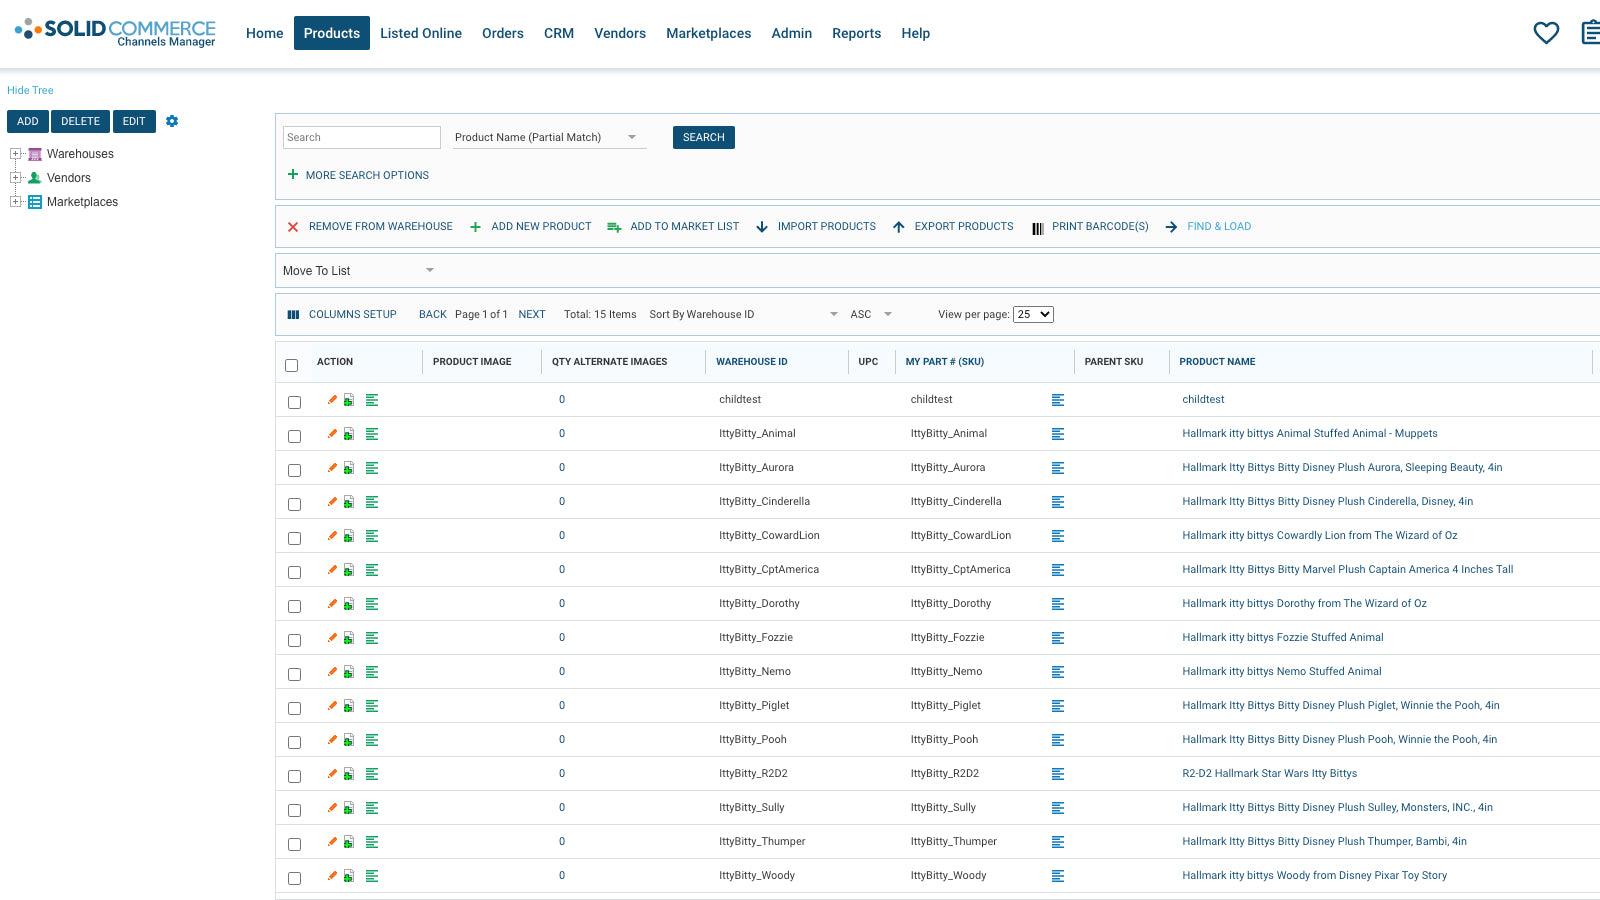Open the green list icon for IttyBitty_Aurora row
The image size is (1600, 900).
(x=372, y=467)
